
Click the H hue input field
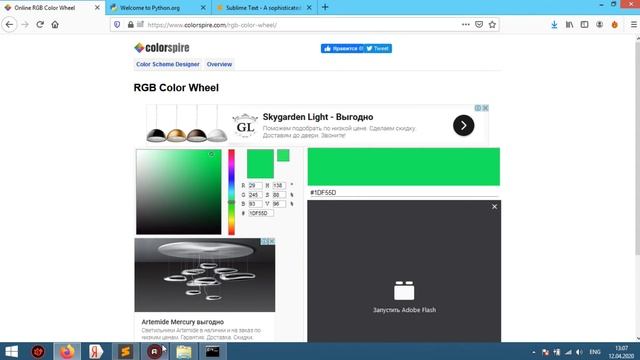(x=279, y=186)
